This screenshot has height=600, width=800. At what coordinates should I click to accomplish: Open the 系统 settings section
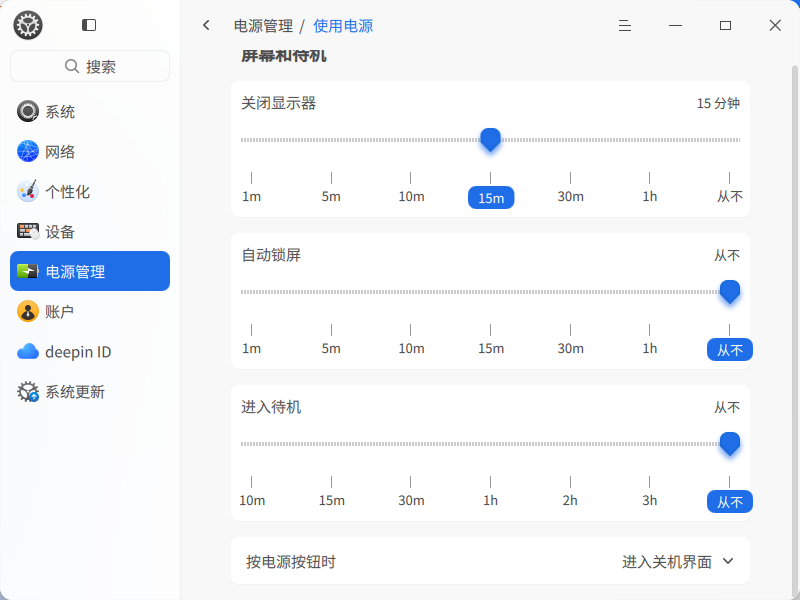point(90,111)
